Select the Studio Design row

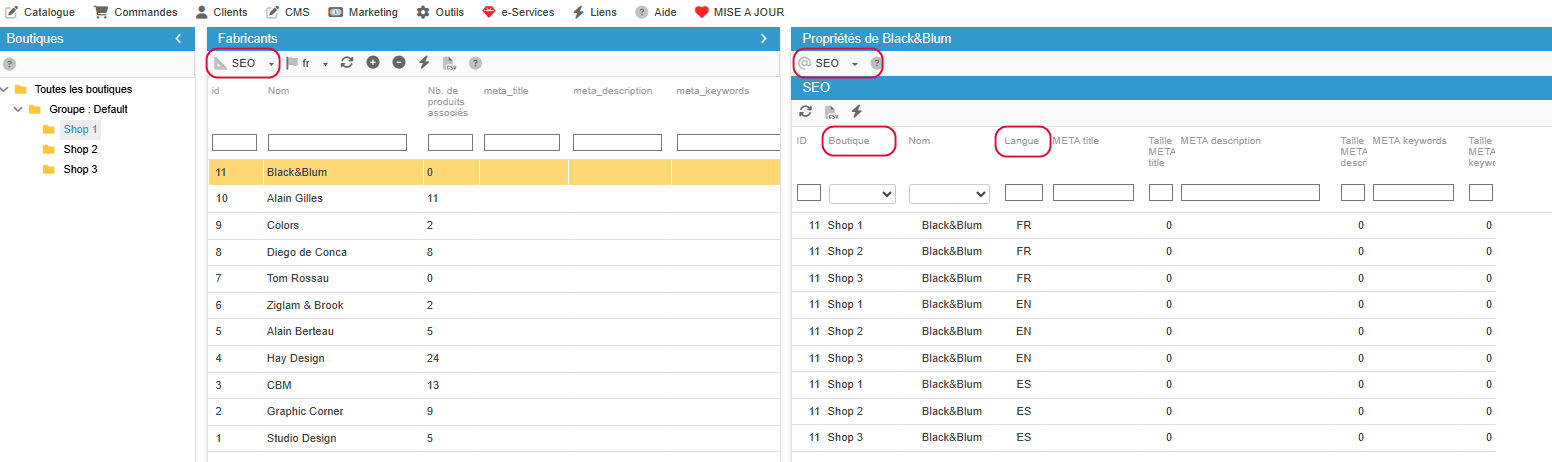point(494,438)
